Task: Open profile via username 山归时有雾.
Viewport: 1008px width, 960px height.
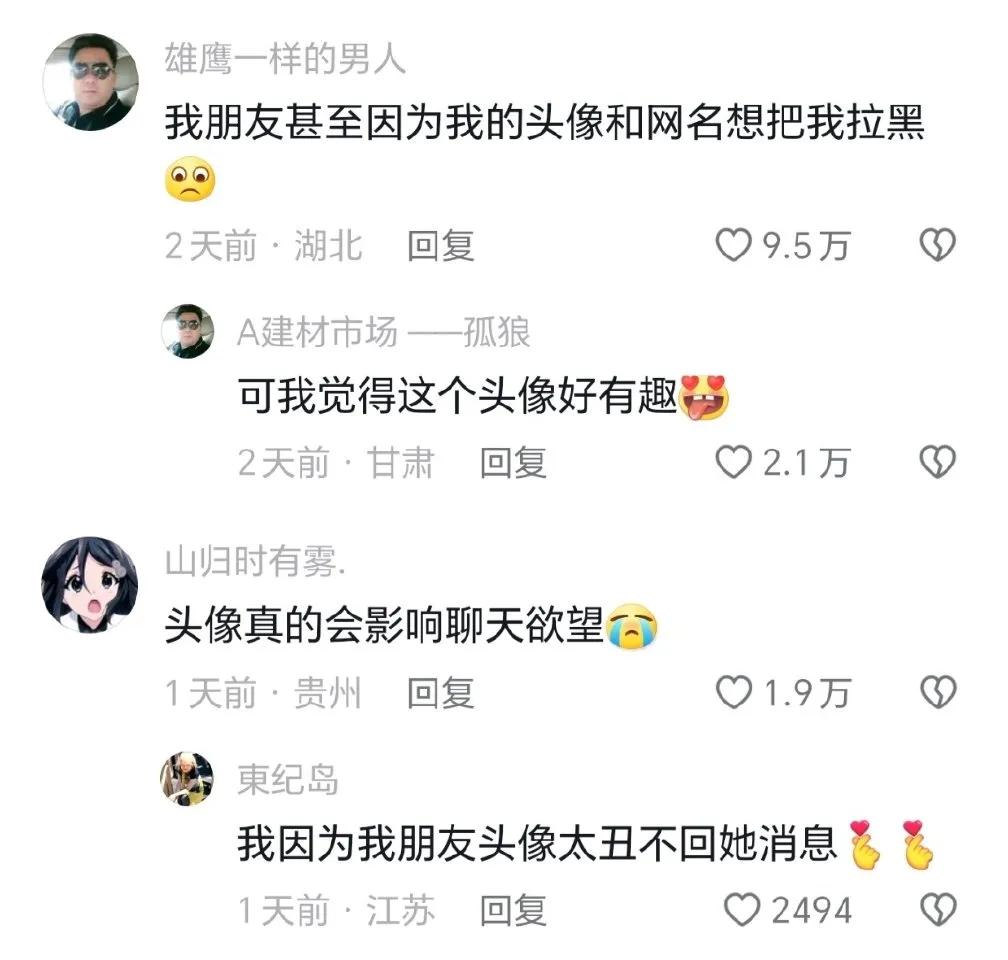Action: click(x=255, y=561)
